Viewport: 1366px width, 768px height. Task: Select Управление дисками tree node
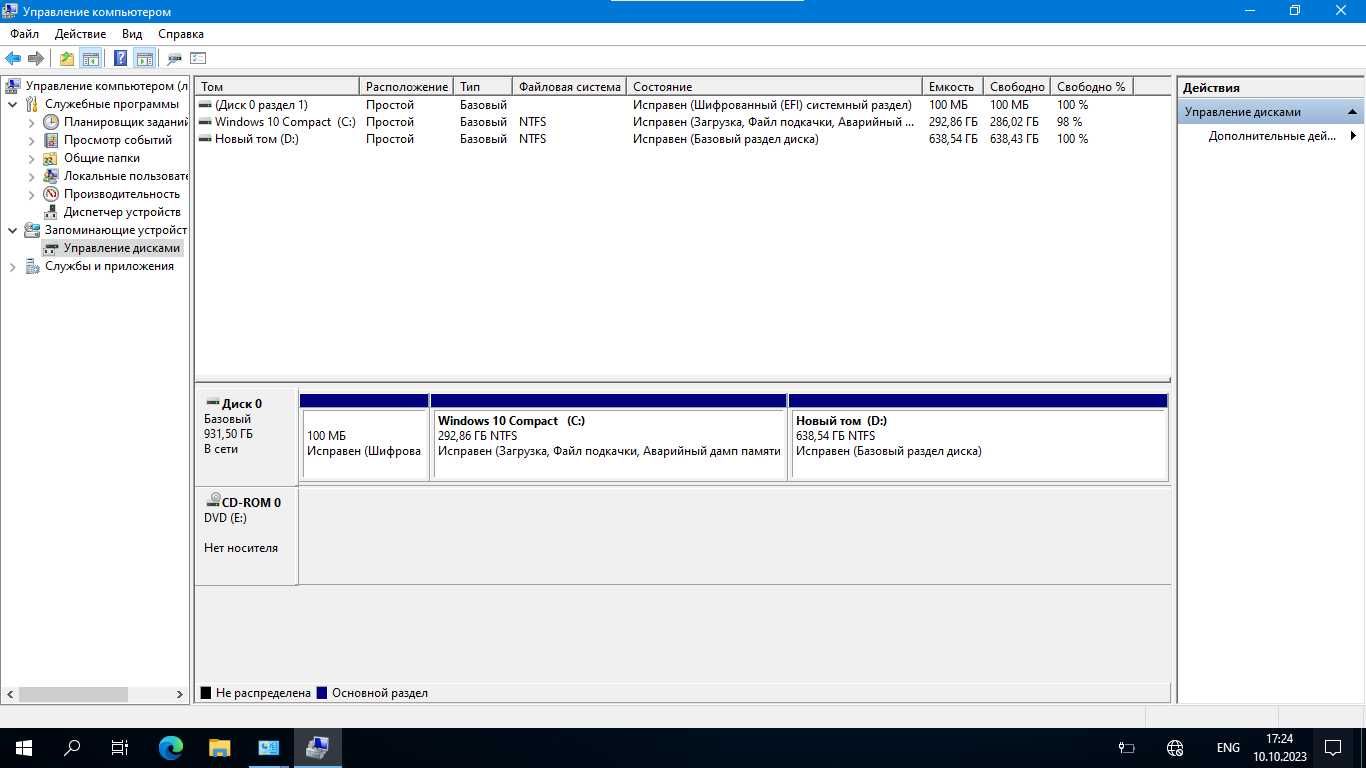113,248
